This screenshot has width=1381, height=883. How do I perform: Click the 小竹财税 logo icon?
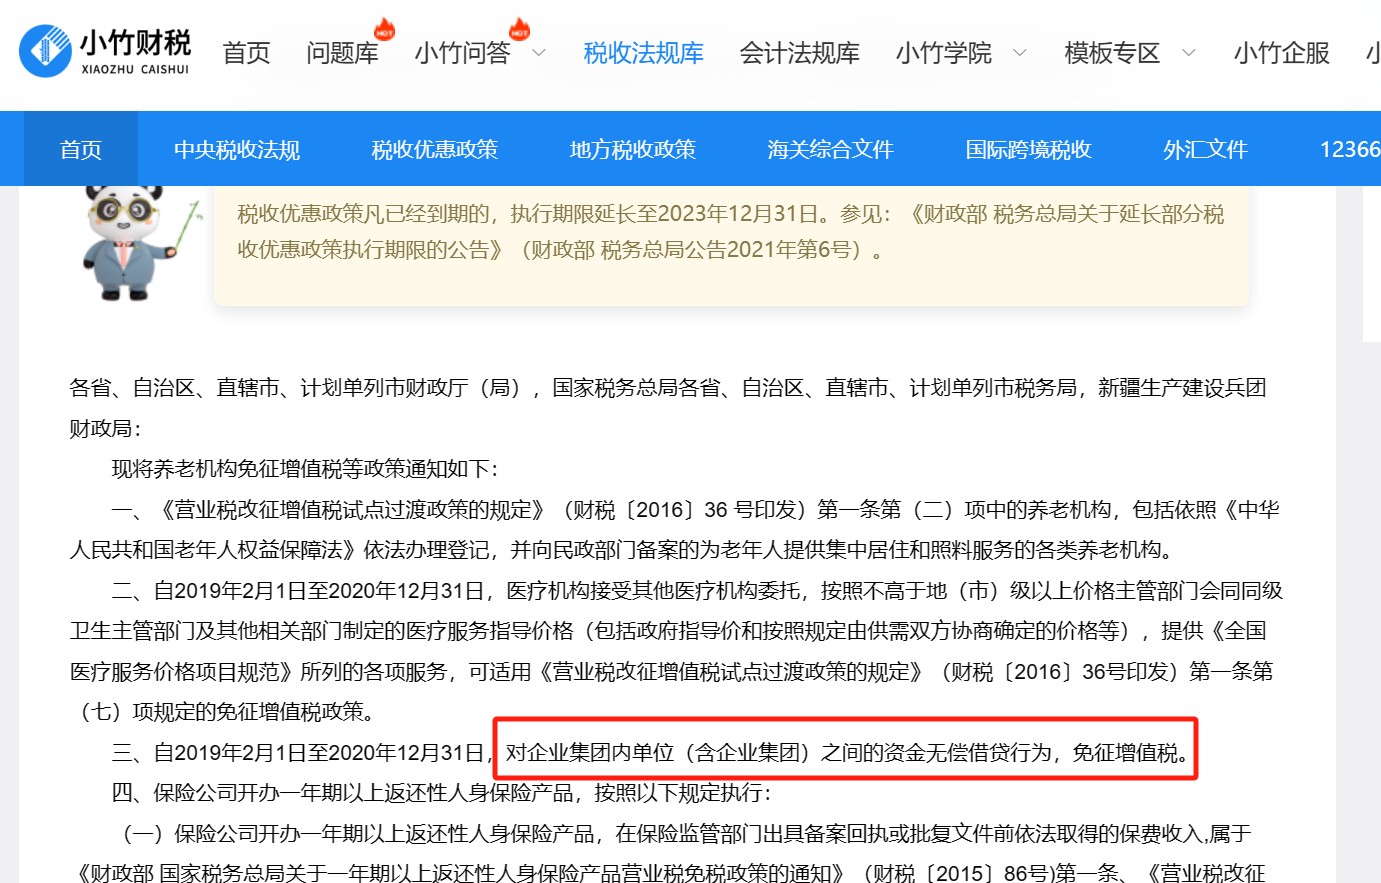pos(45,51)
